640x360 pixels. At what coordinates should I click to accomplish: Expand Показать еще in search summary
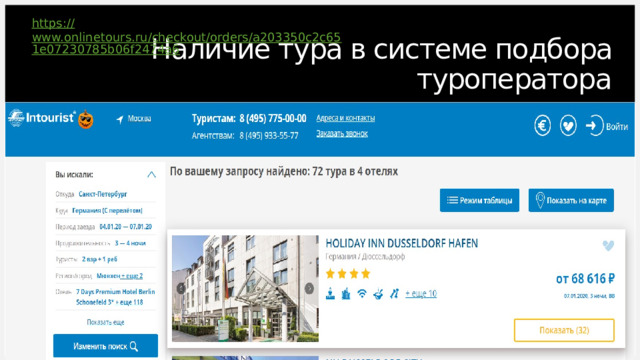click(105, 322)
